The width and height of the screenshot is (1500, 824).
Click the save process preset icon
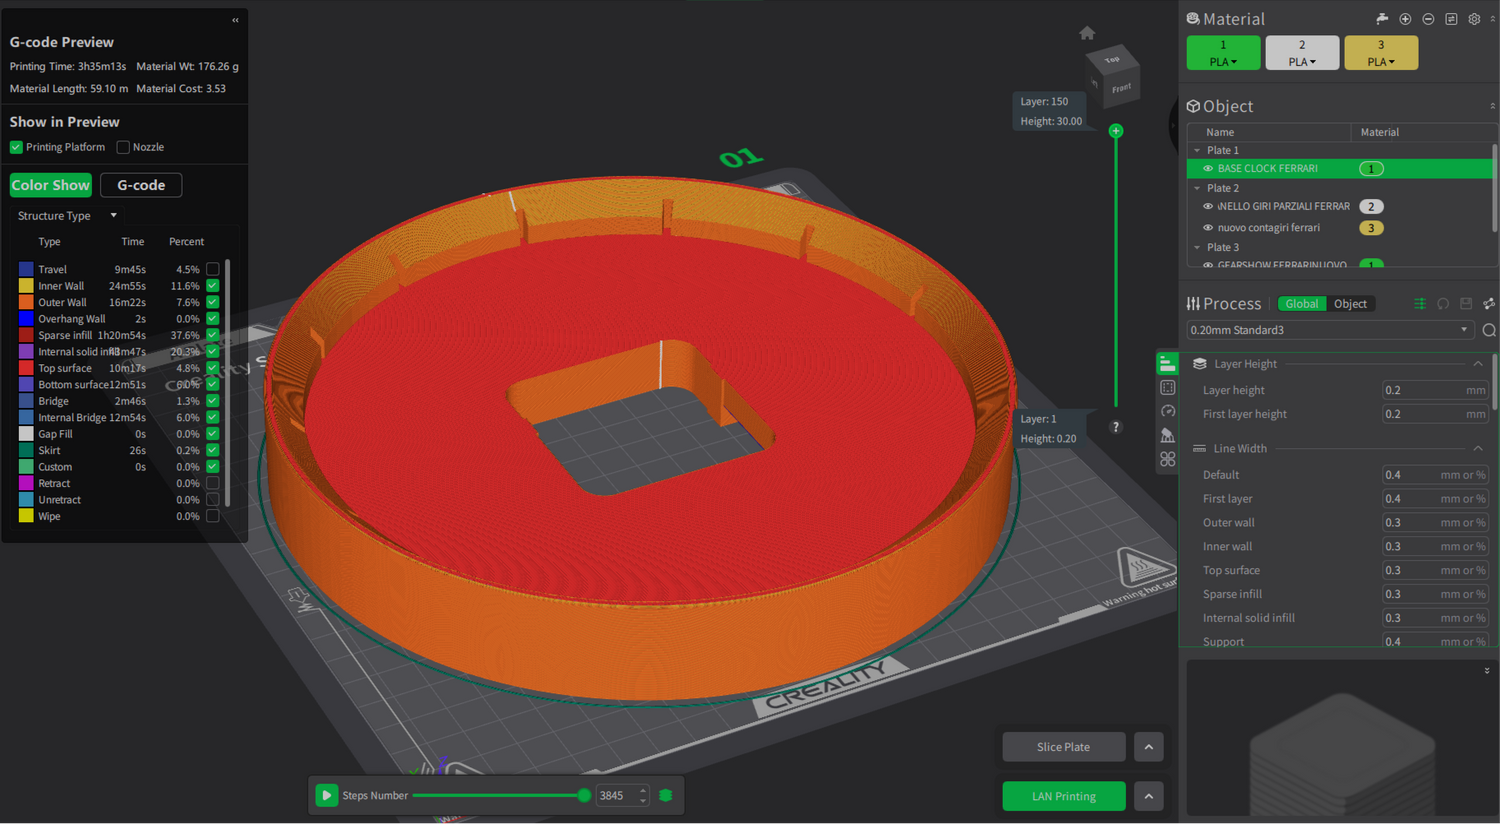[x=1466, y=304]
